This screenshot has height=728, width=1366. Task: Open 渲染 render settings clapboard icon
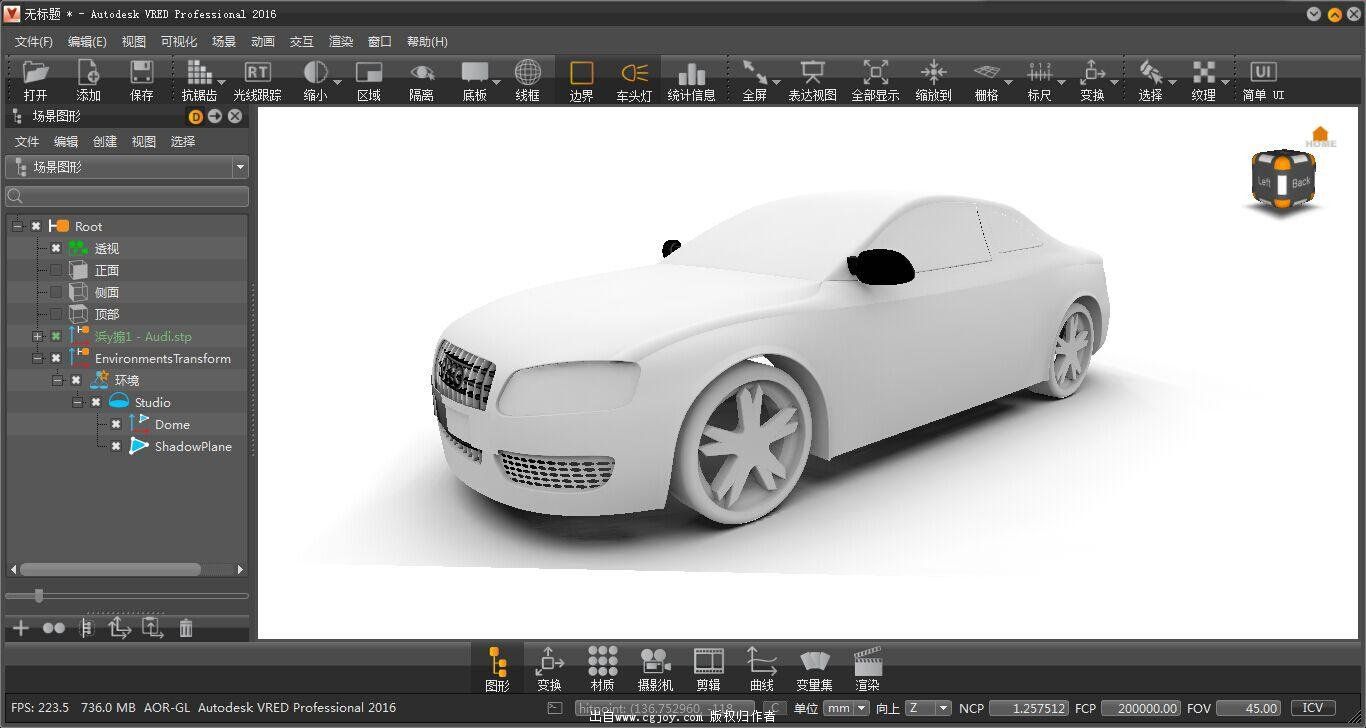tap(867, 661)
